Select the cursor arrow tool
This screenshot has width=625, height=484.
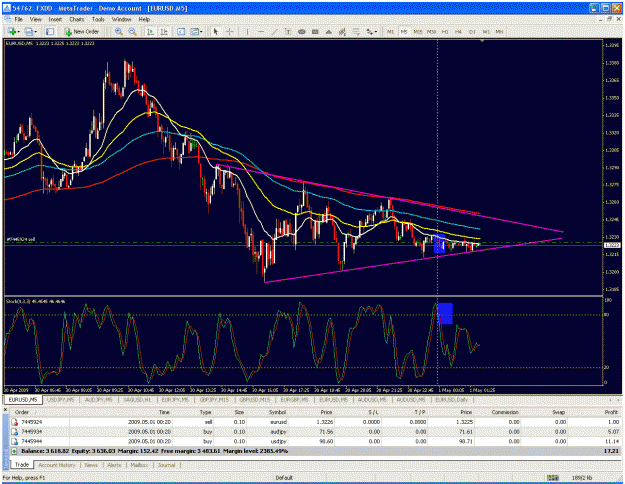pyautogui.click(x=216, y=31)
